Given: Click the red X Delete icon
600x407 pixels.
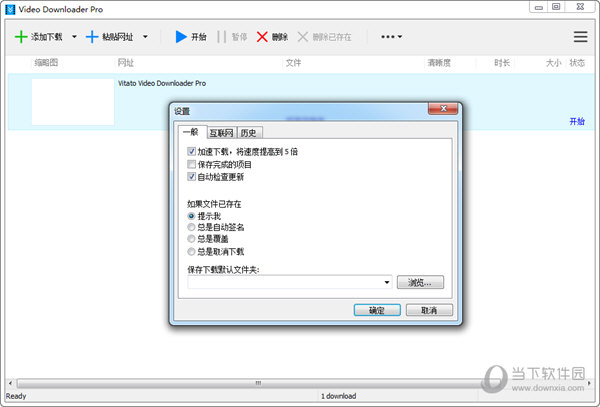Looking at the screenshot, I should pyautogui.click(x=262, y=37).
